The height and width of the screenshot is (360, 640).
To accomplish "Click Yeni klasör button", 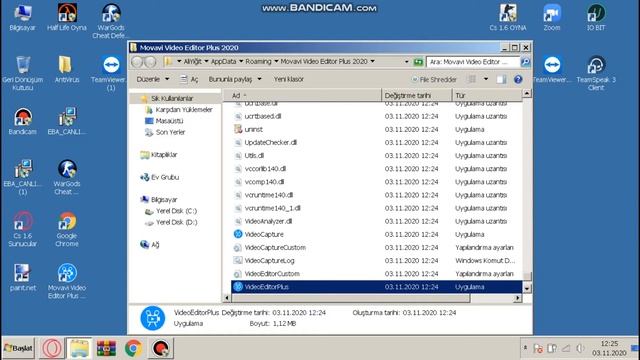I will pos(289,79).
